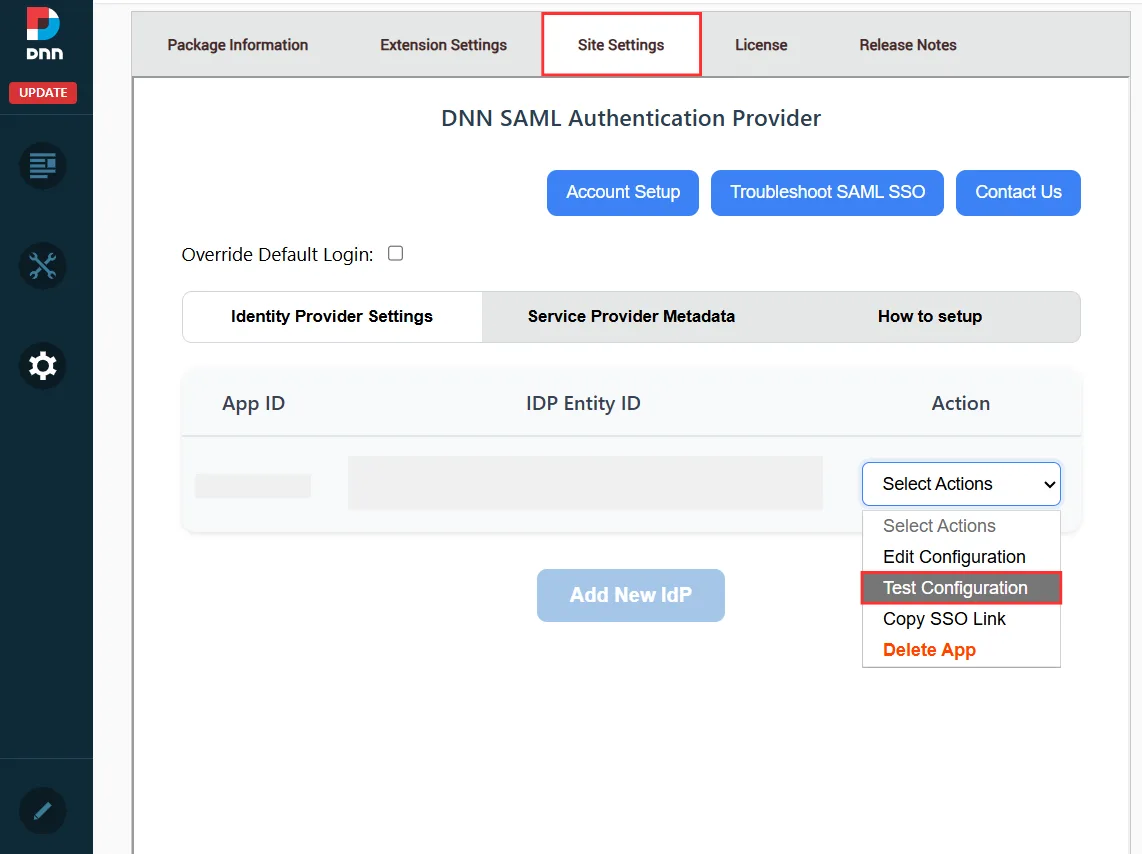Choose Edit Configuration from the actions list
This screenshot has width=1142, height=854.
[x=961, y=557]
